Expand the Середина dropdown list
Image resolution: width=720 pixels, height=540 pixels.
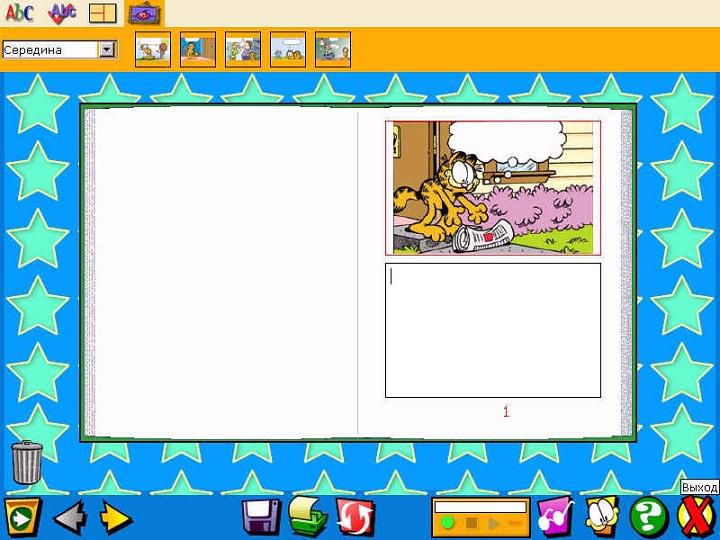(107, 49)
